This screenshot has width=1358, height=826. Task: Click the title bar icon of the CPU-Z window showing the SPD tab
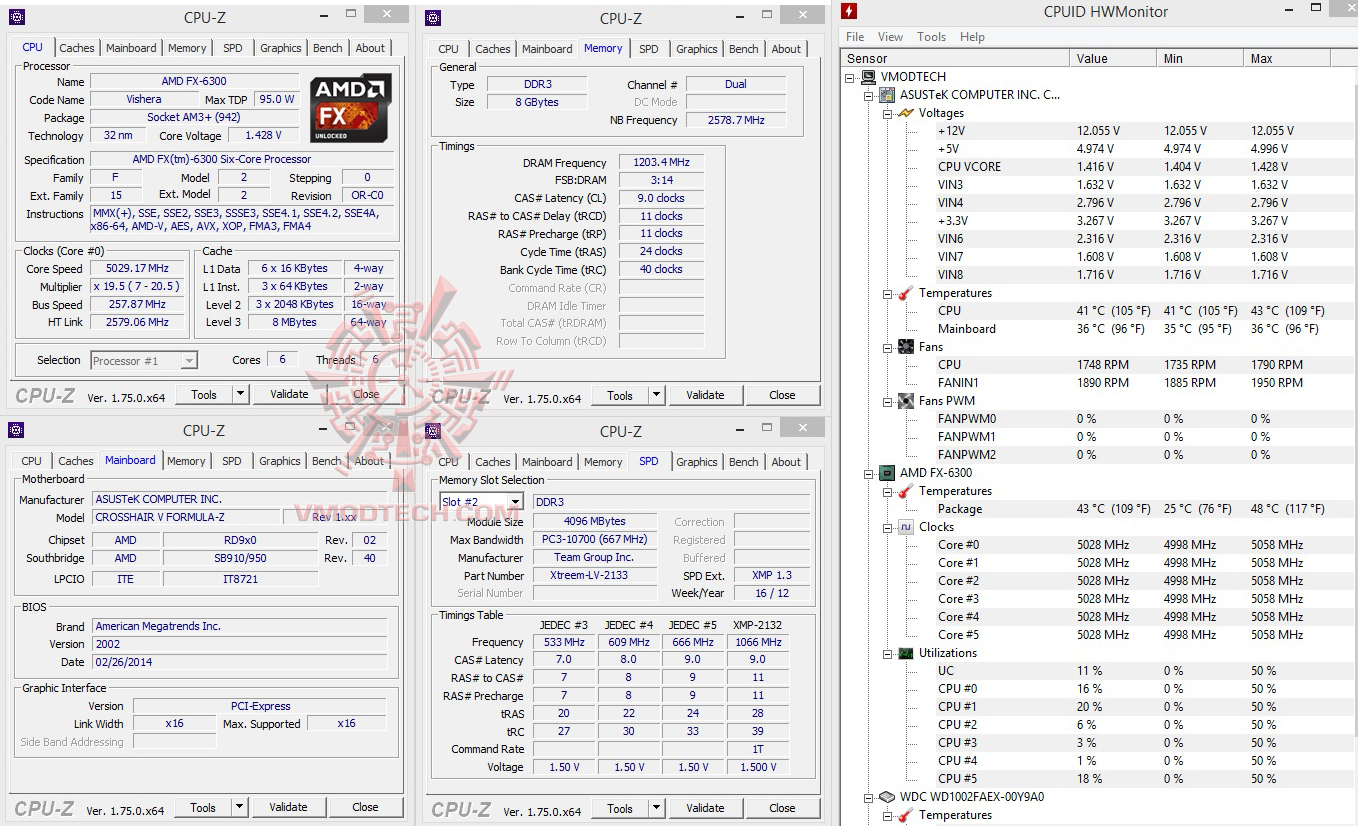point(433,431)
